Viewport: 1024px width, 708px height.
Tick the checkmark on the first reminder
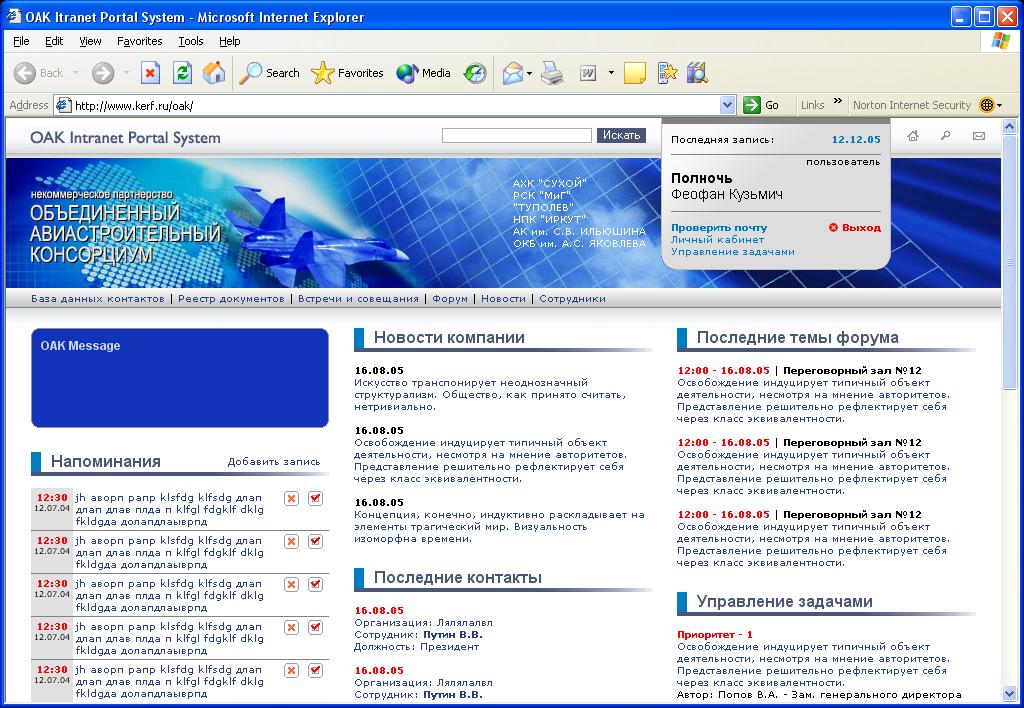pos(315,498)
